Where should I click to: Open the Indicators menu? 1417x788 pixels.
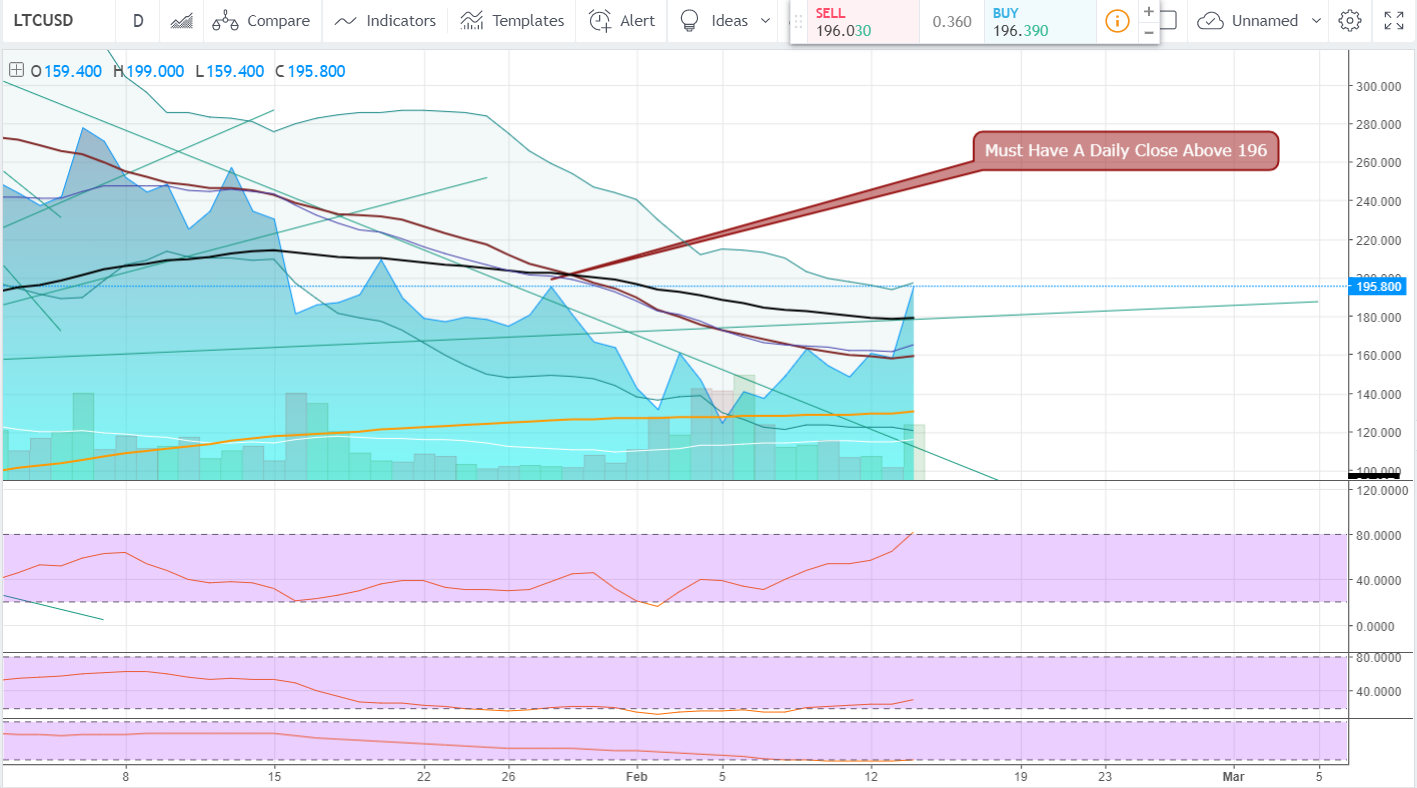point(385,20)
